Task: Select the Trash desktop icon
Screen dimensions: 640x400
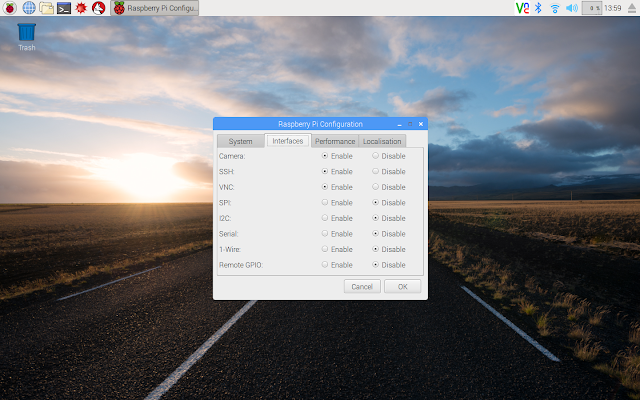Action: (27, 36)
